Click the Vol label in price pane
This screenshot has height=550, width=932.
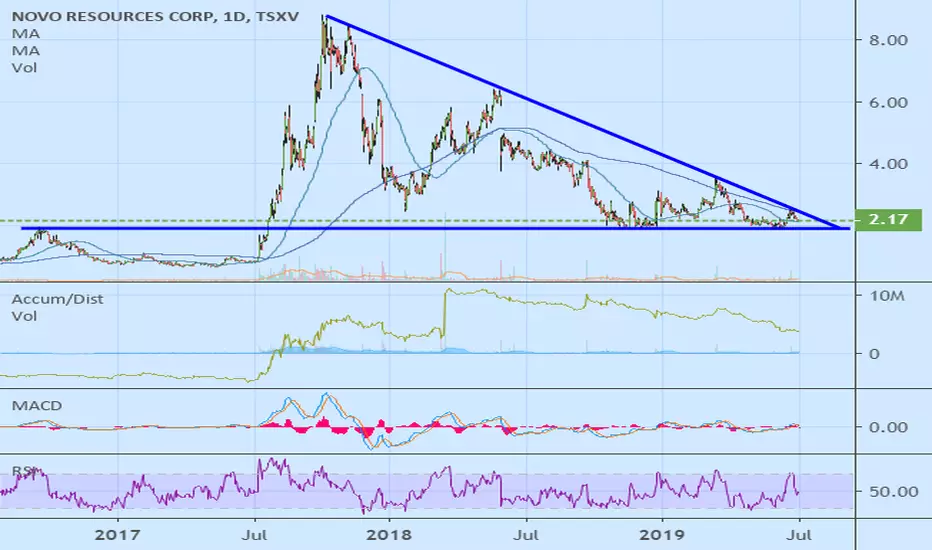pos(24,68)
